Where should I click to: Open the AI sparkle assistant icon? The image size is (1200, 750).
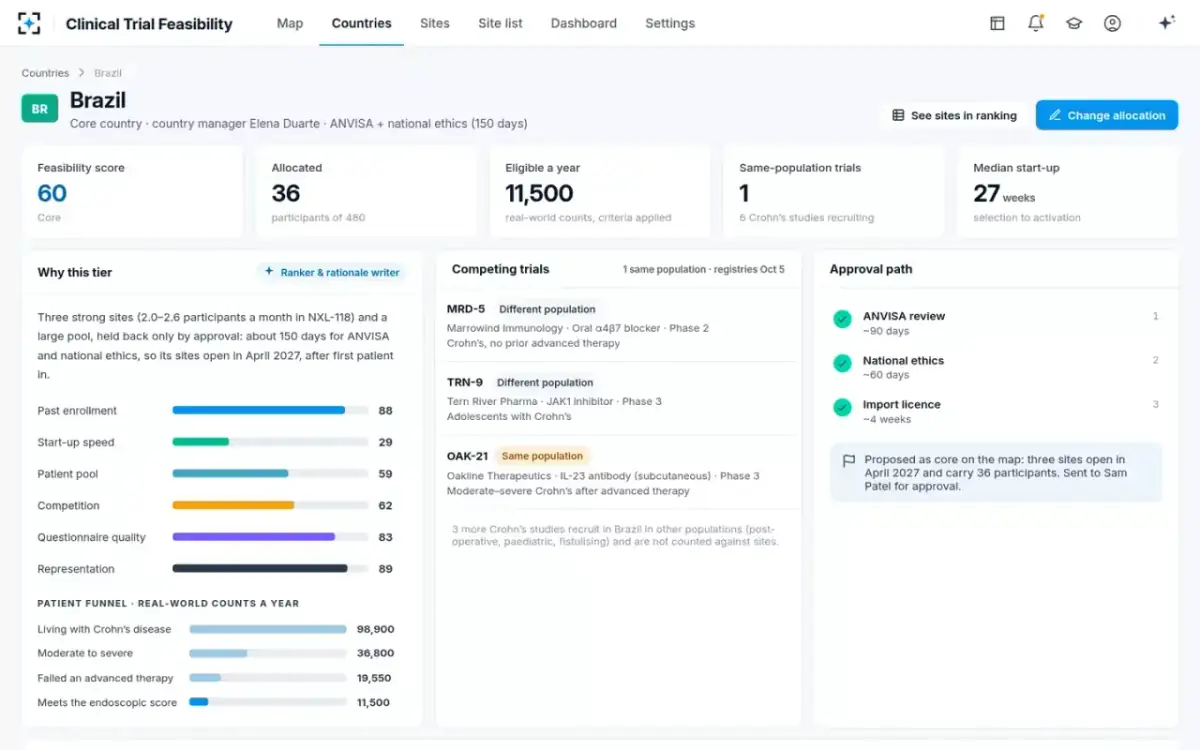(1166, 23)
